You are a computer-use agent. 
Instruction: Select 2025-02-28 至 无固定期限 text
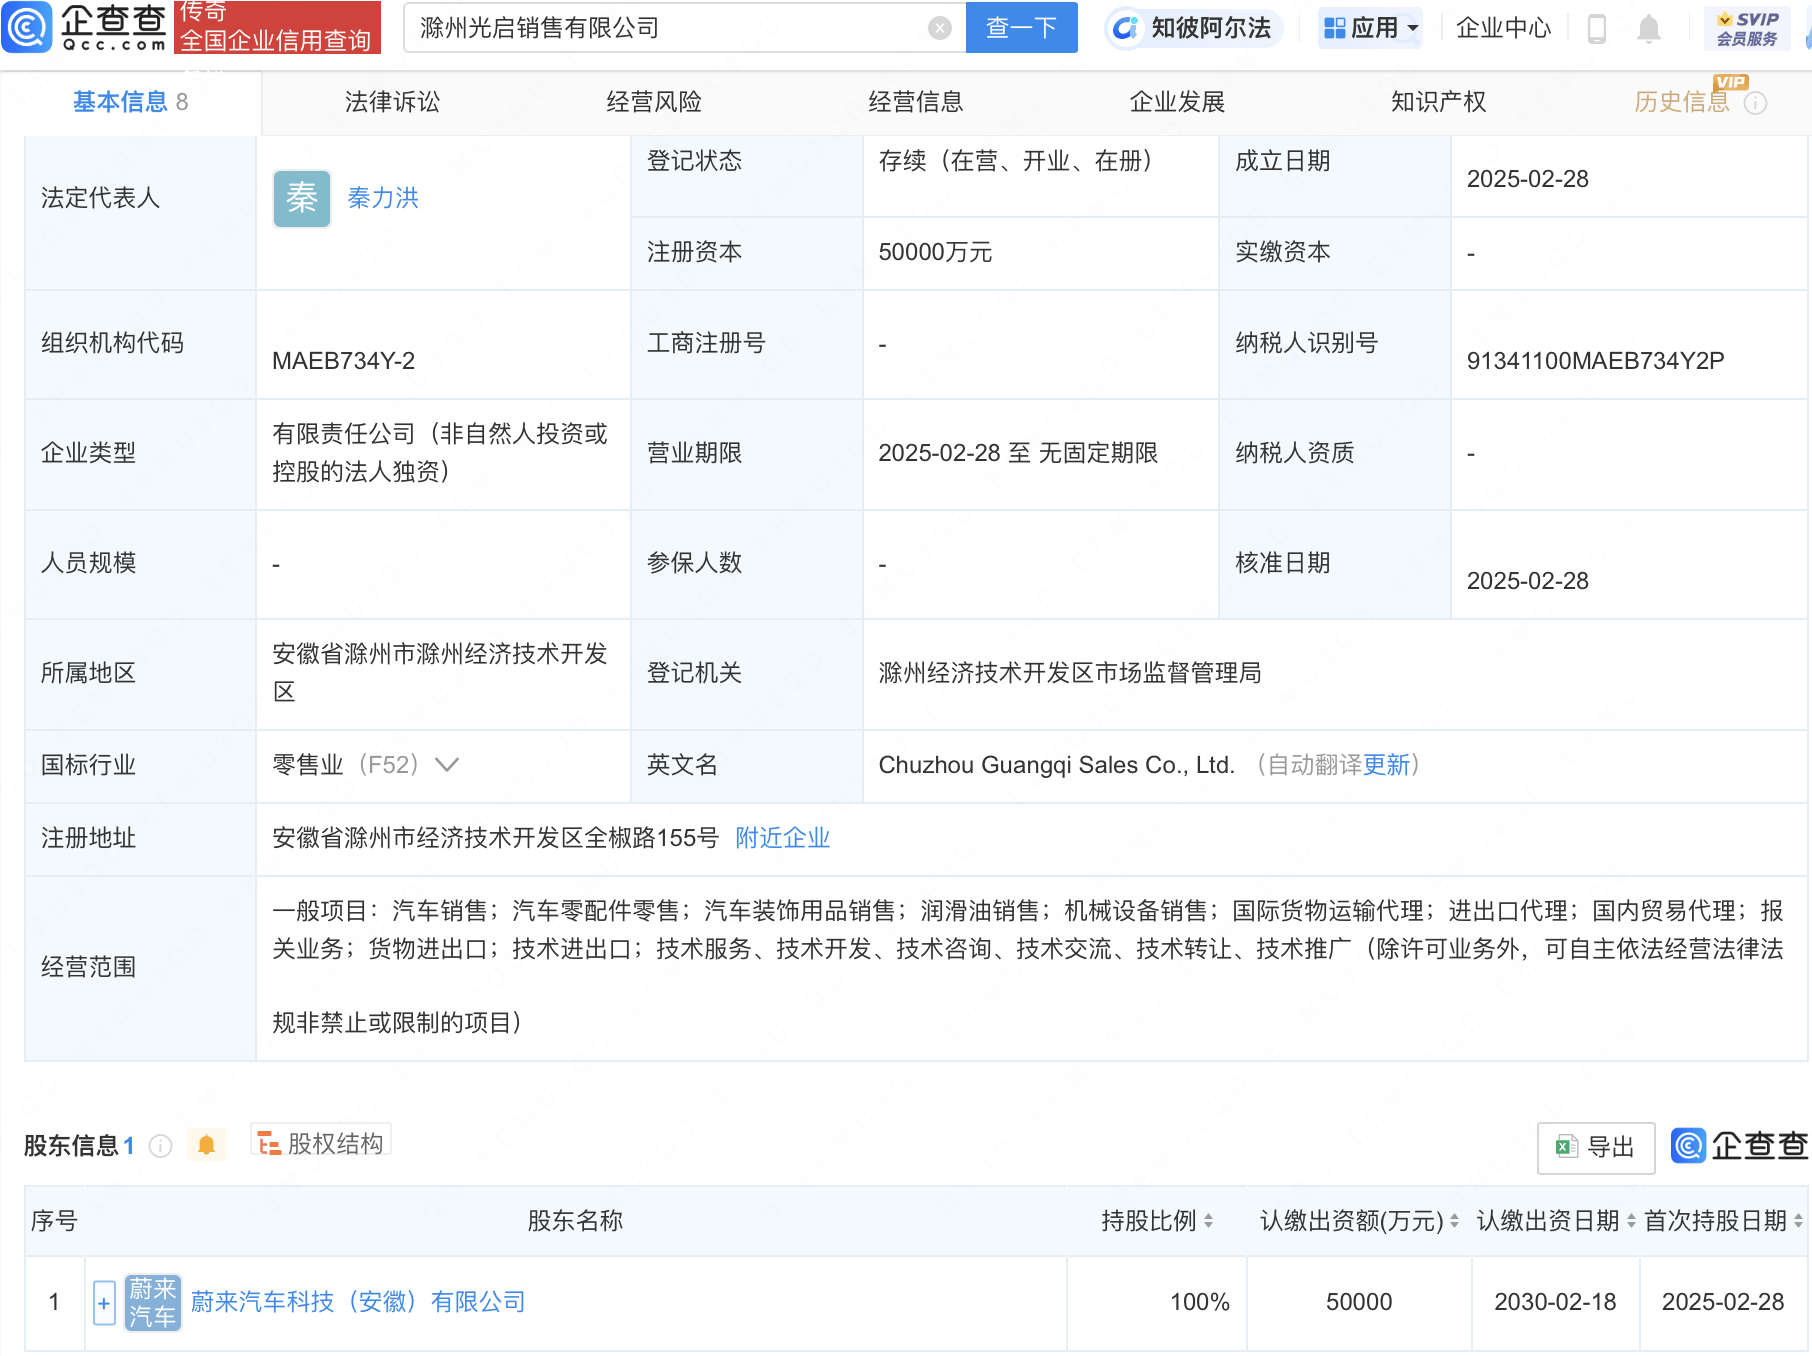tap(1018, 453)
